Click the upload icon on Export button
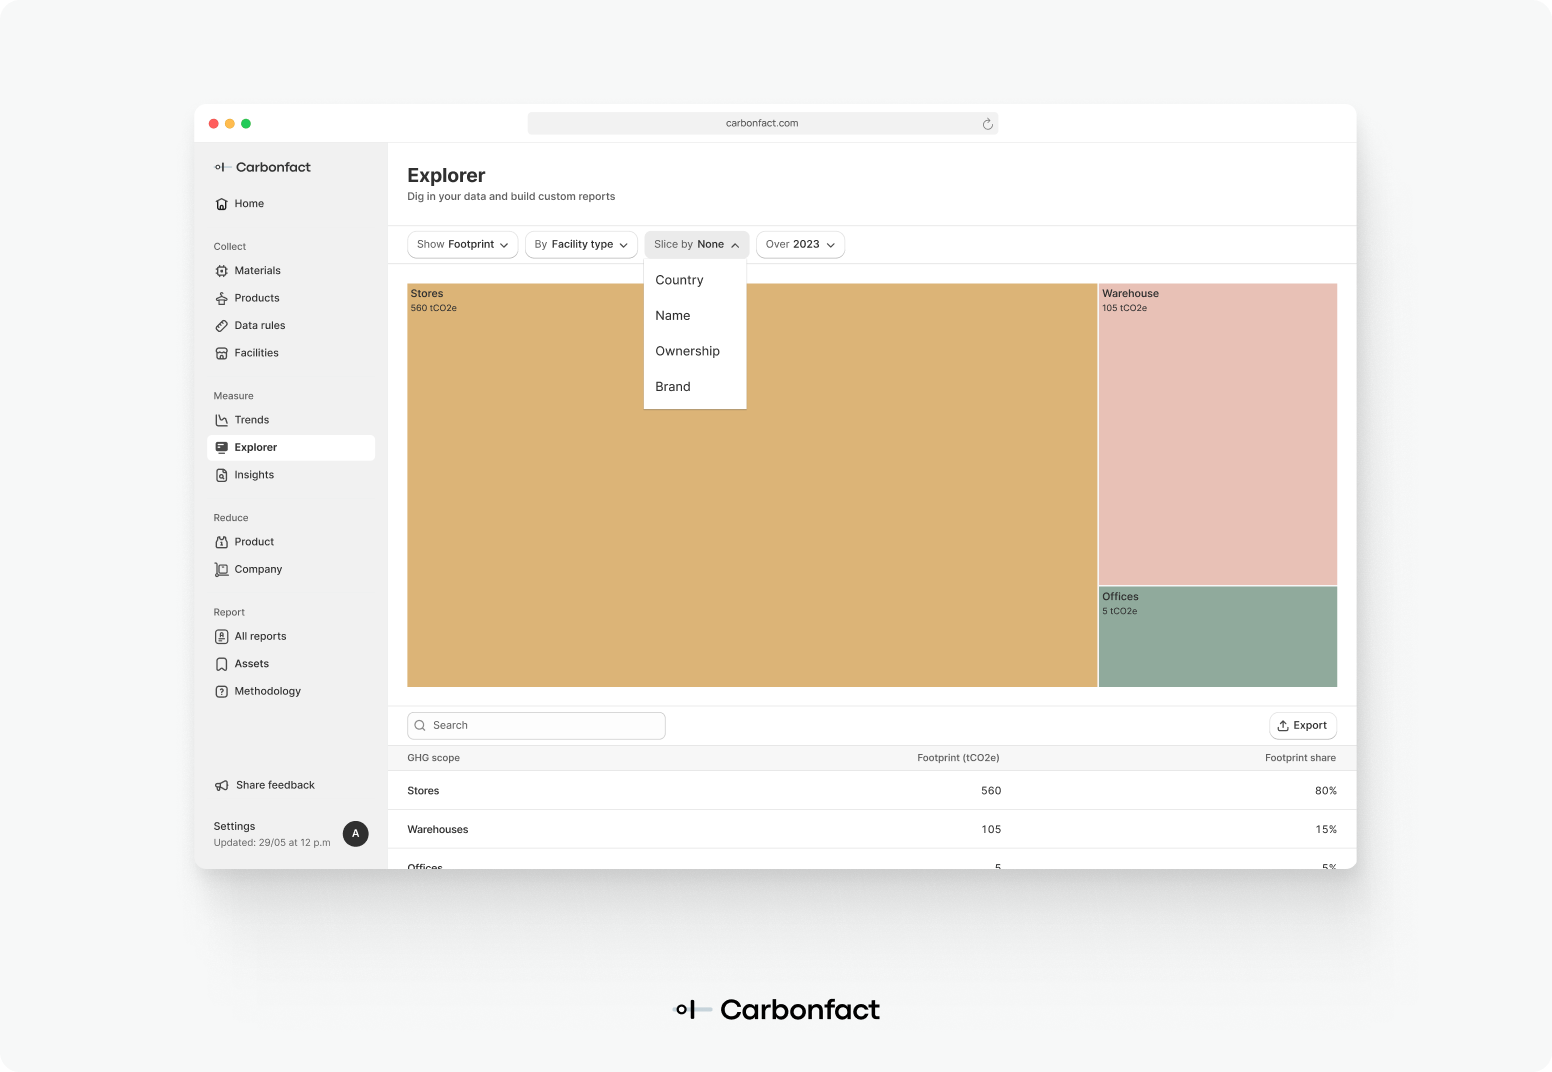The width and height of the screenshot is (1552, 1072). [x=1283, y=726]
